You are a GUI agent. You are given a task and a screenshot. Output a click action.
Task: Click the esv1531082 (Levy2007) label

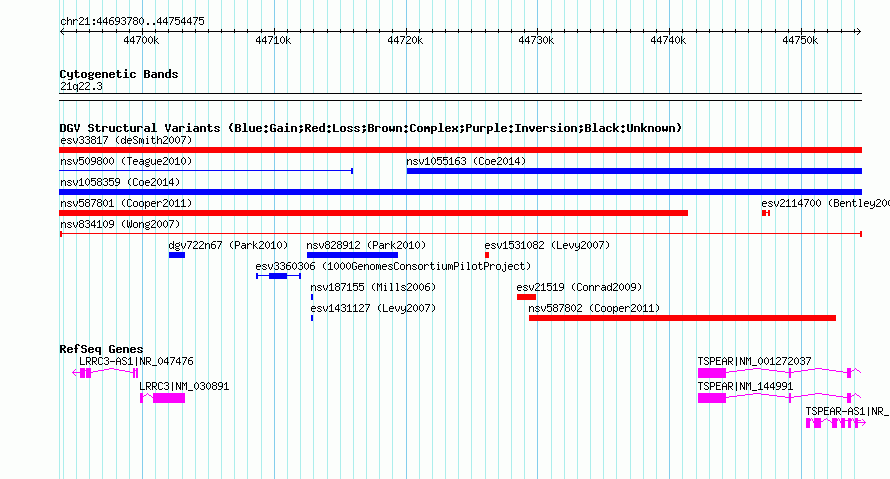[547, 245]
